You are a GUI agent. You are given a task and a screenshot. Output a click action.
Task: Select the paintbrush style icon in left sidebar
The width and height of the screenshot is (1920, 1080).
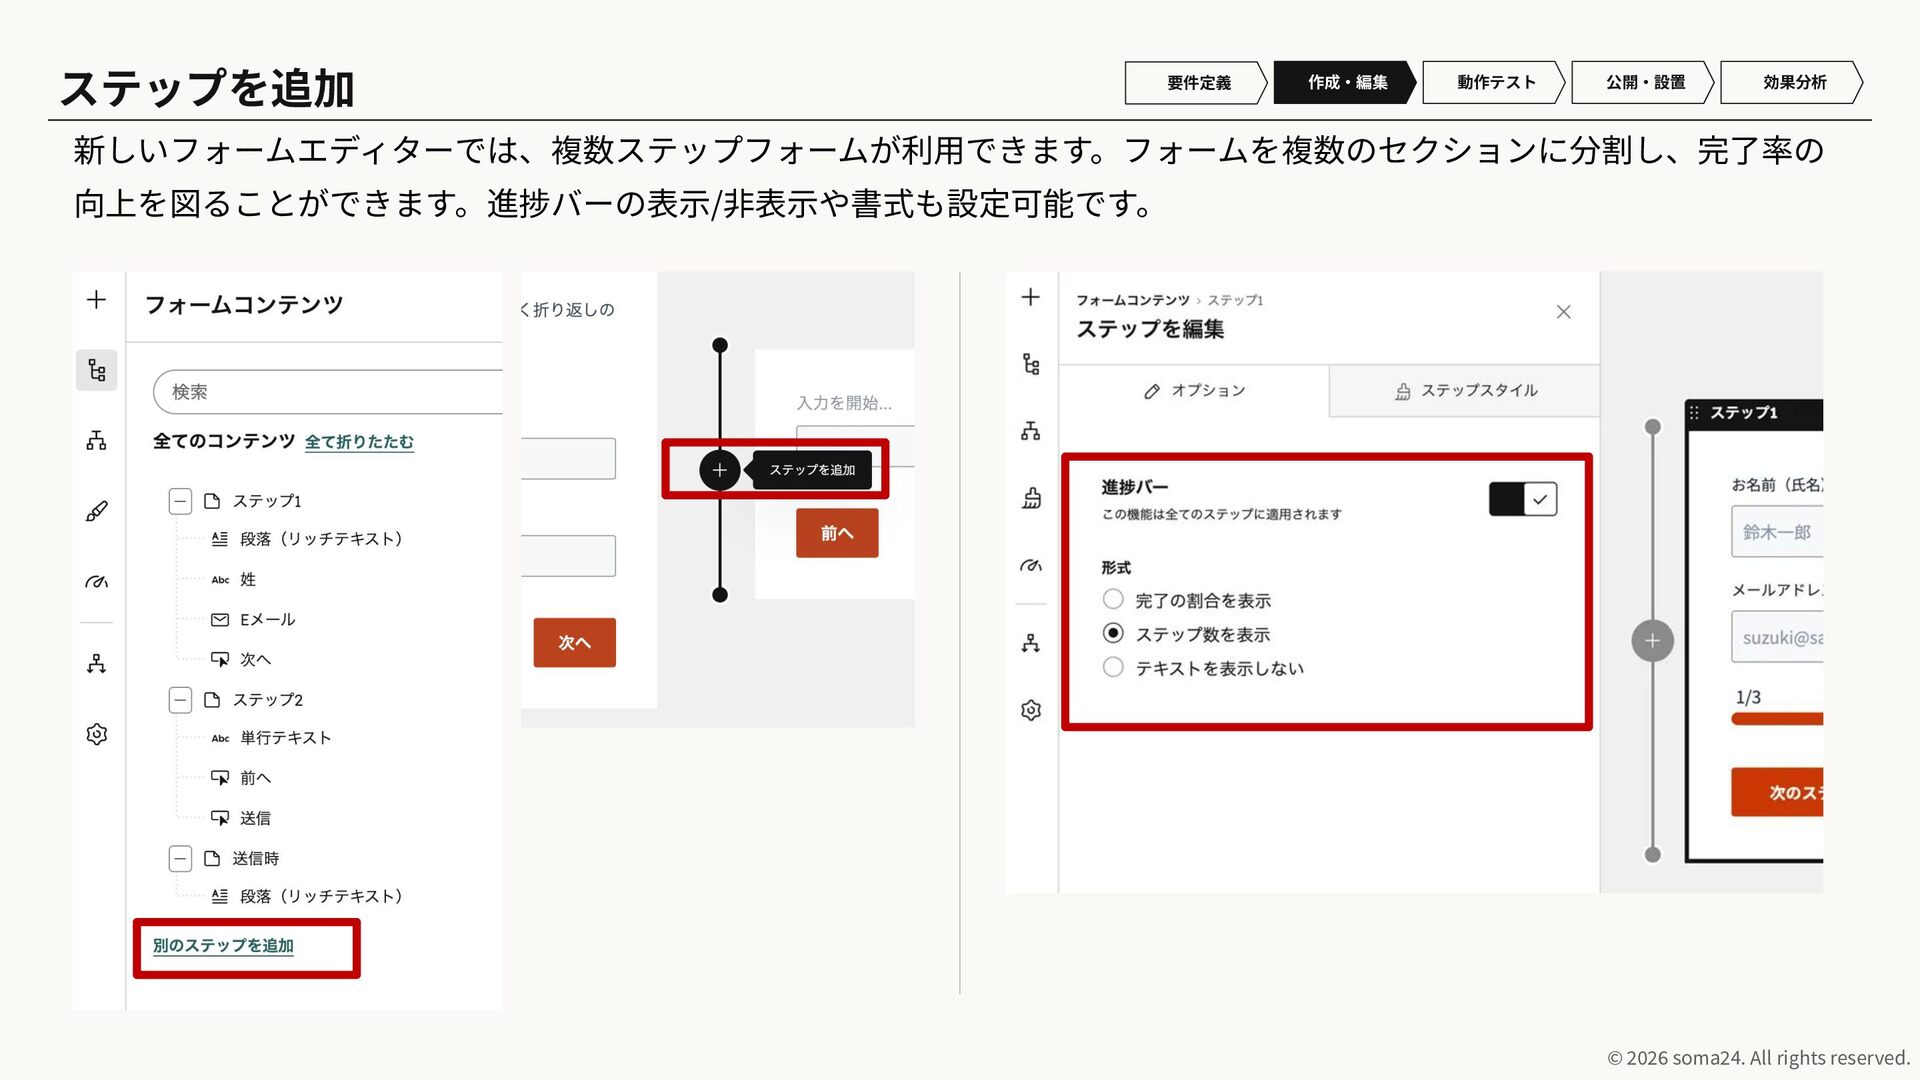tap(96, 511)
